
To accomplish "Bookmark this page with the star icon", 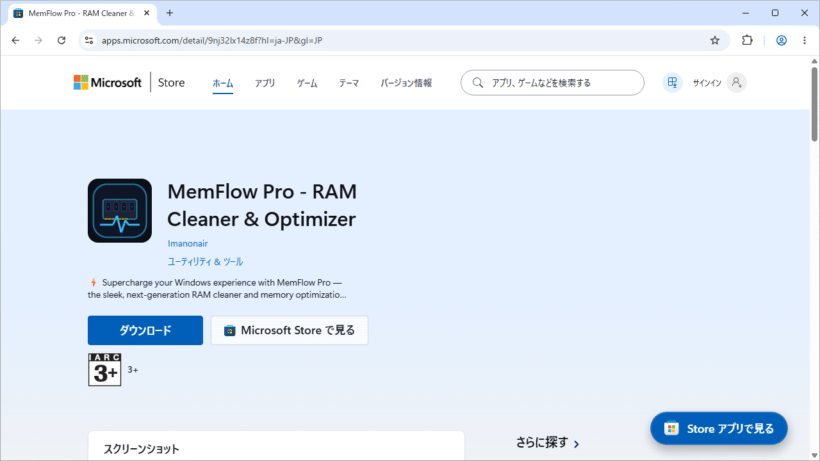I will [x=714, y=40].
